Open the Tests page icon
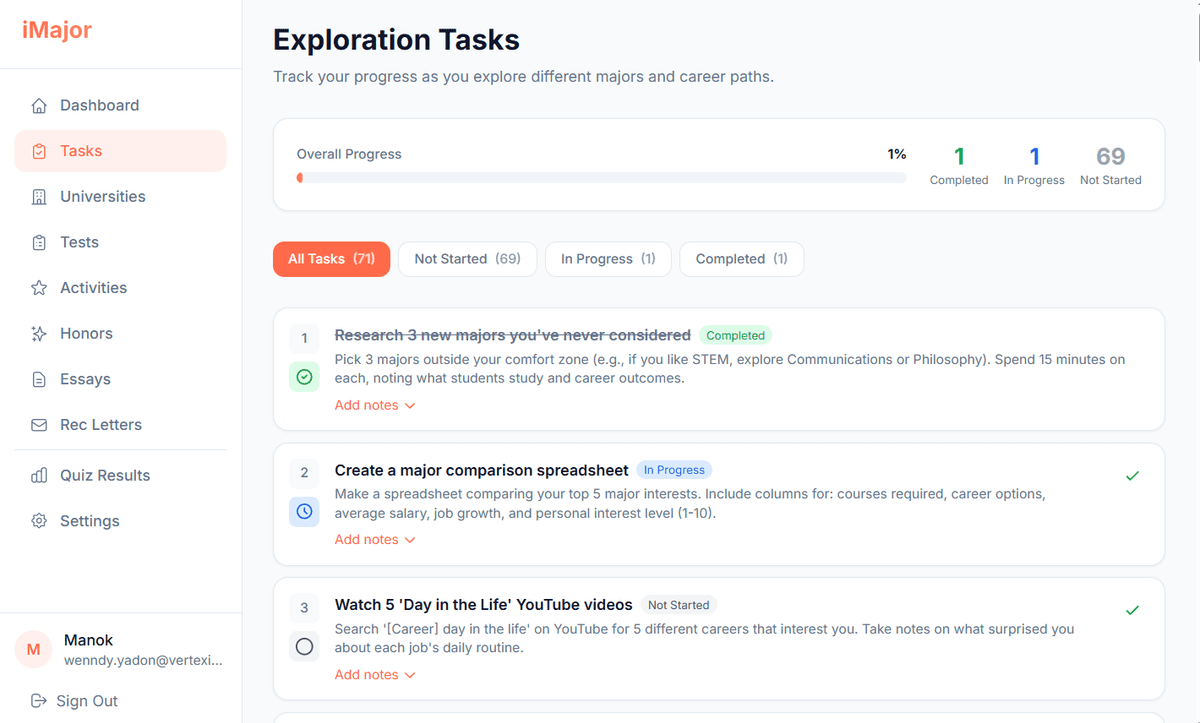Screen dimensions: 1200x723 click(40, 242)
